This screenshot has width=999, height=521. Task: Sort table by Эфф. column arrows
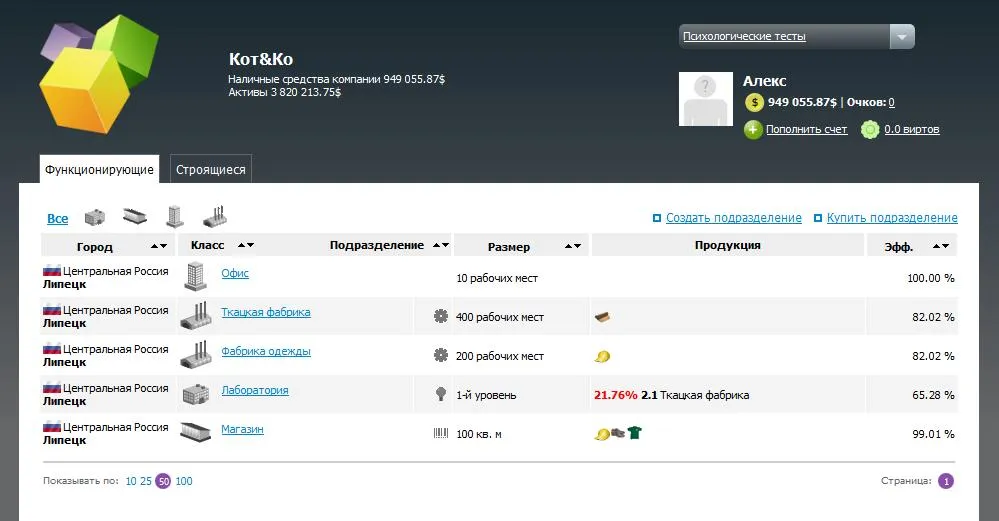tap(941, 246)
